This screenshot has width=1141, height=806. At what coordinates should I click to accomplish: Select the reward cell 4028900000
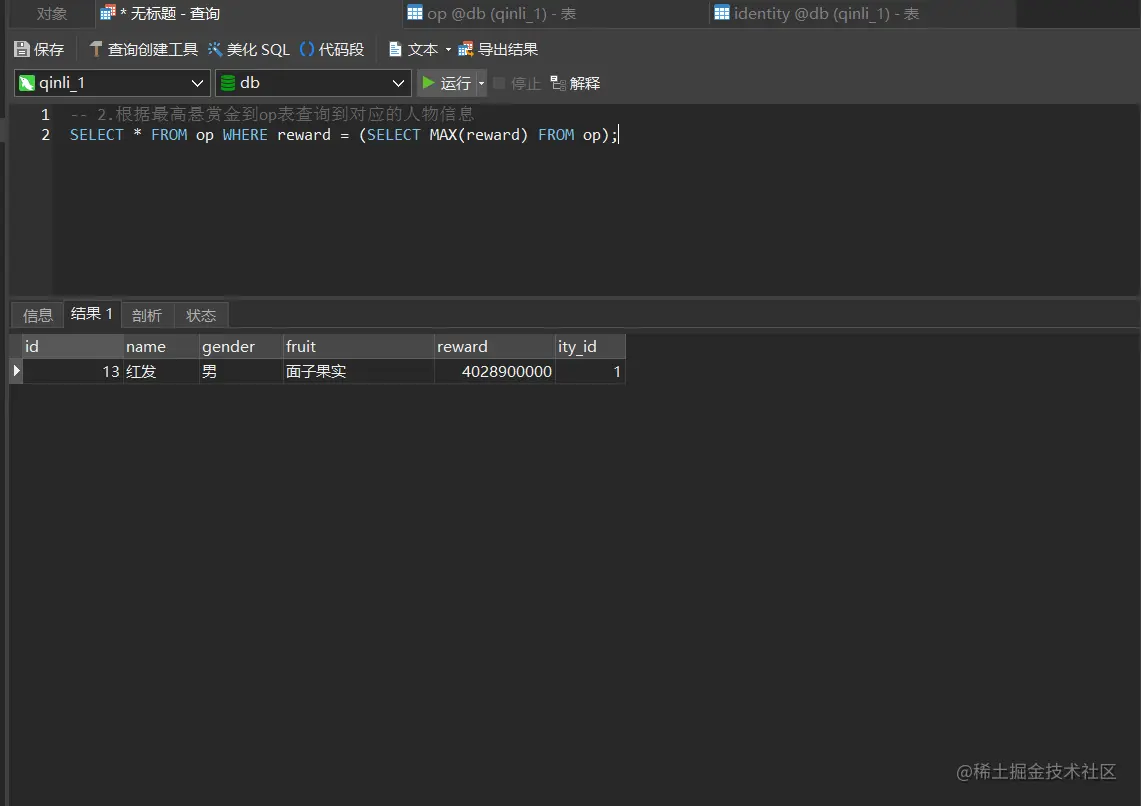tap(495, 372)
